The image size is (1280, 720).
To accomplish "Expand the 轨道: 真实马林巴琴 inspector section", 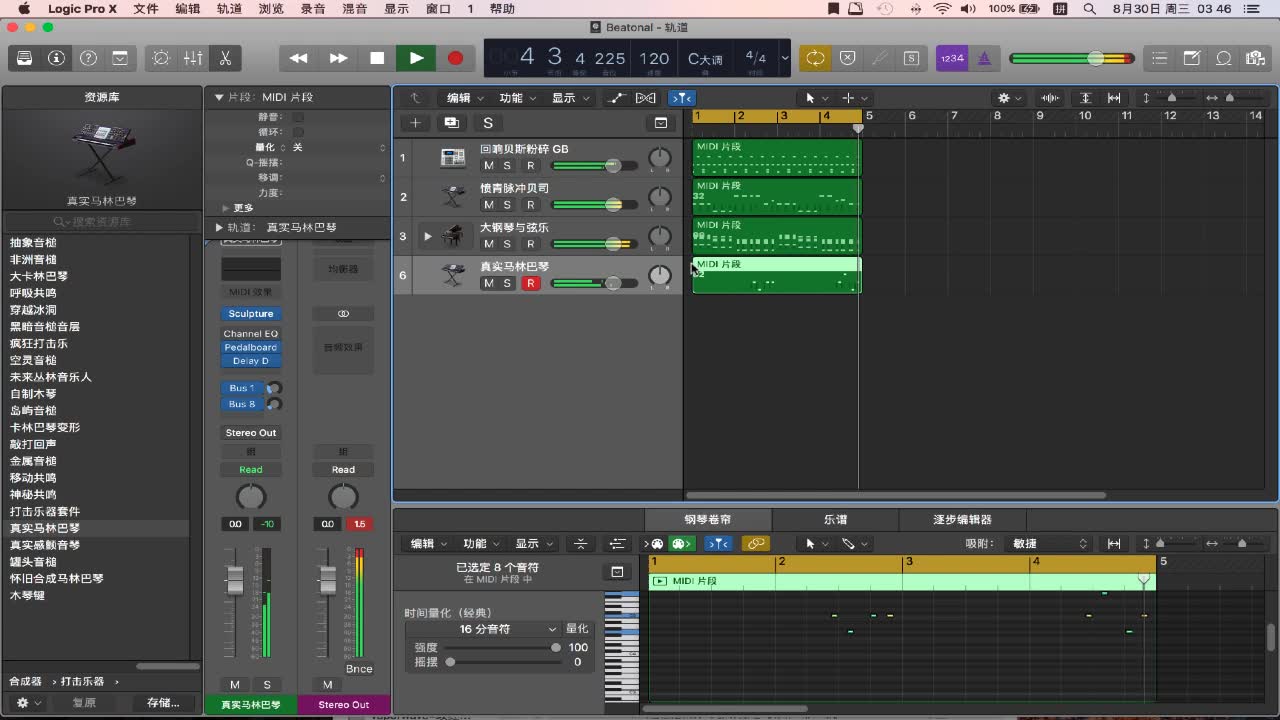I will 219,228.
